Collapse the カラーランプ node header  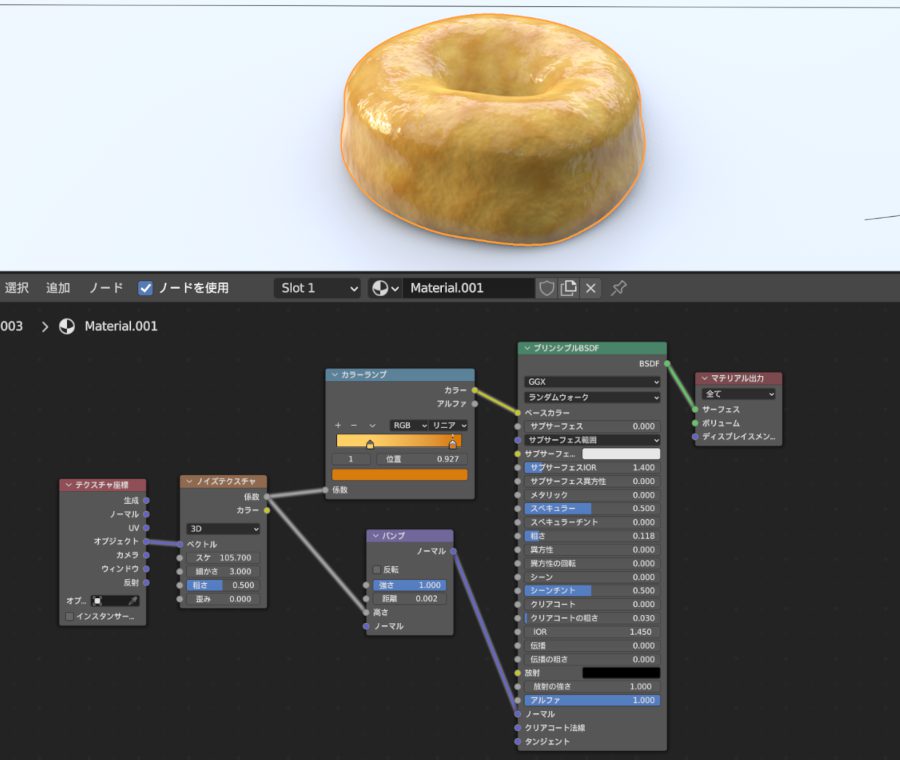pyautogui.click(x=334, y=375)
